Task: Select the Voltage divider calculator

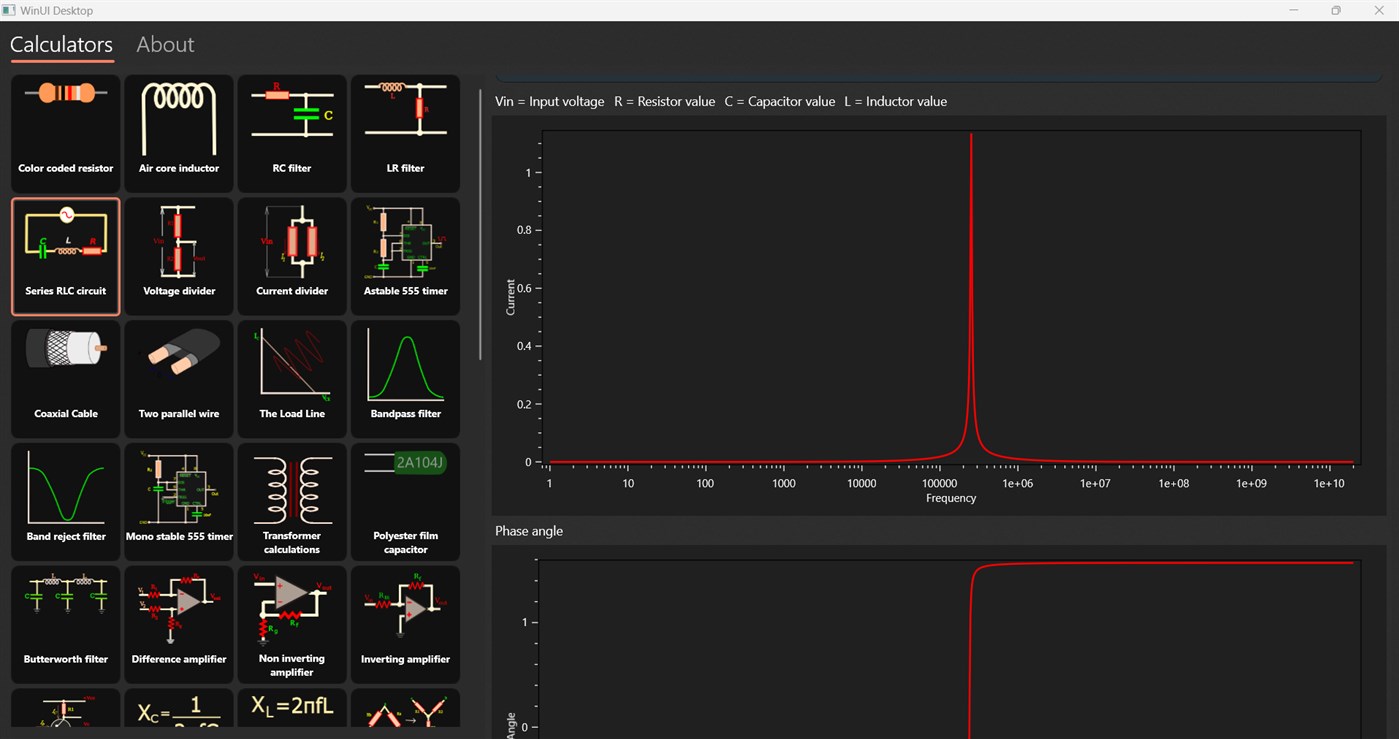Action: (x=178, y=256)
